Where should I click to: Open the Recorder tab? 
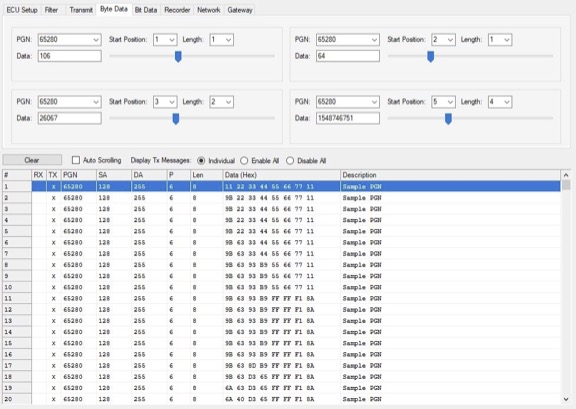click(177, 10)
